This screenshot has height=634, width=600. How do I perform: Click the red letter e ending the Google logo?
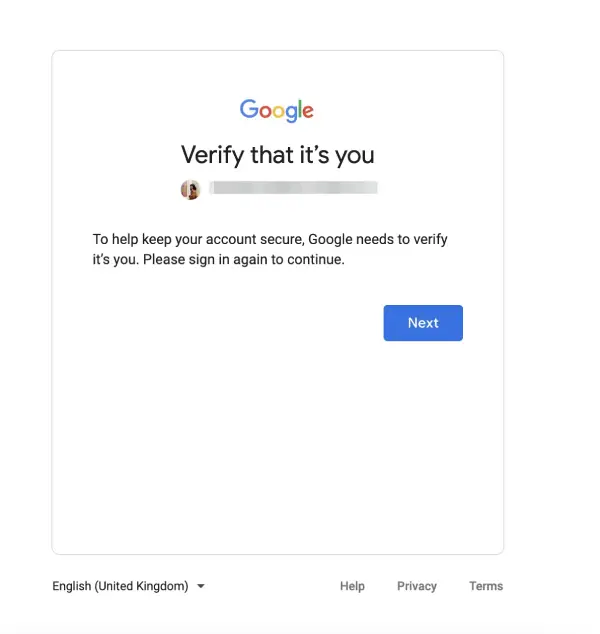[x=308, y=111]
